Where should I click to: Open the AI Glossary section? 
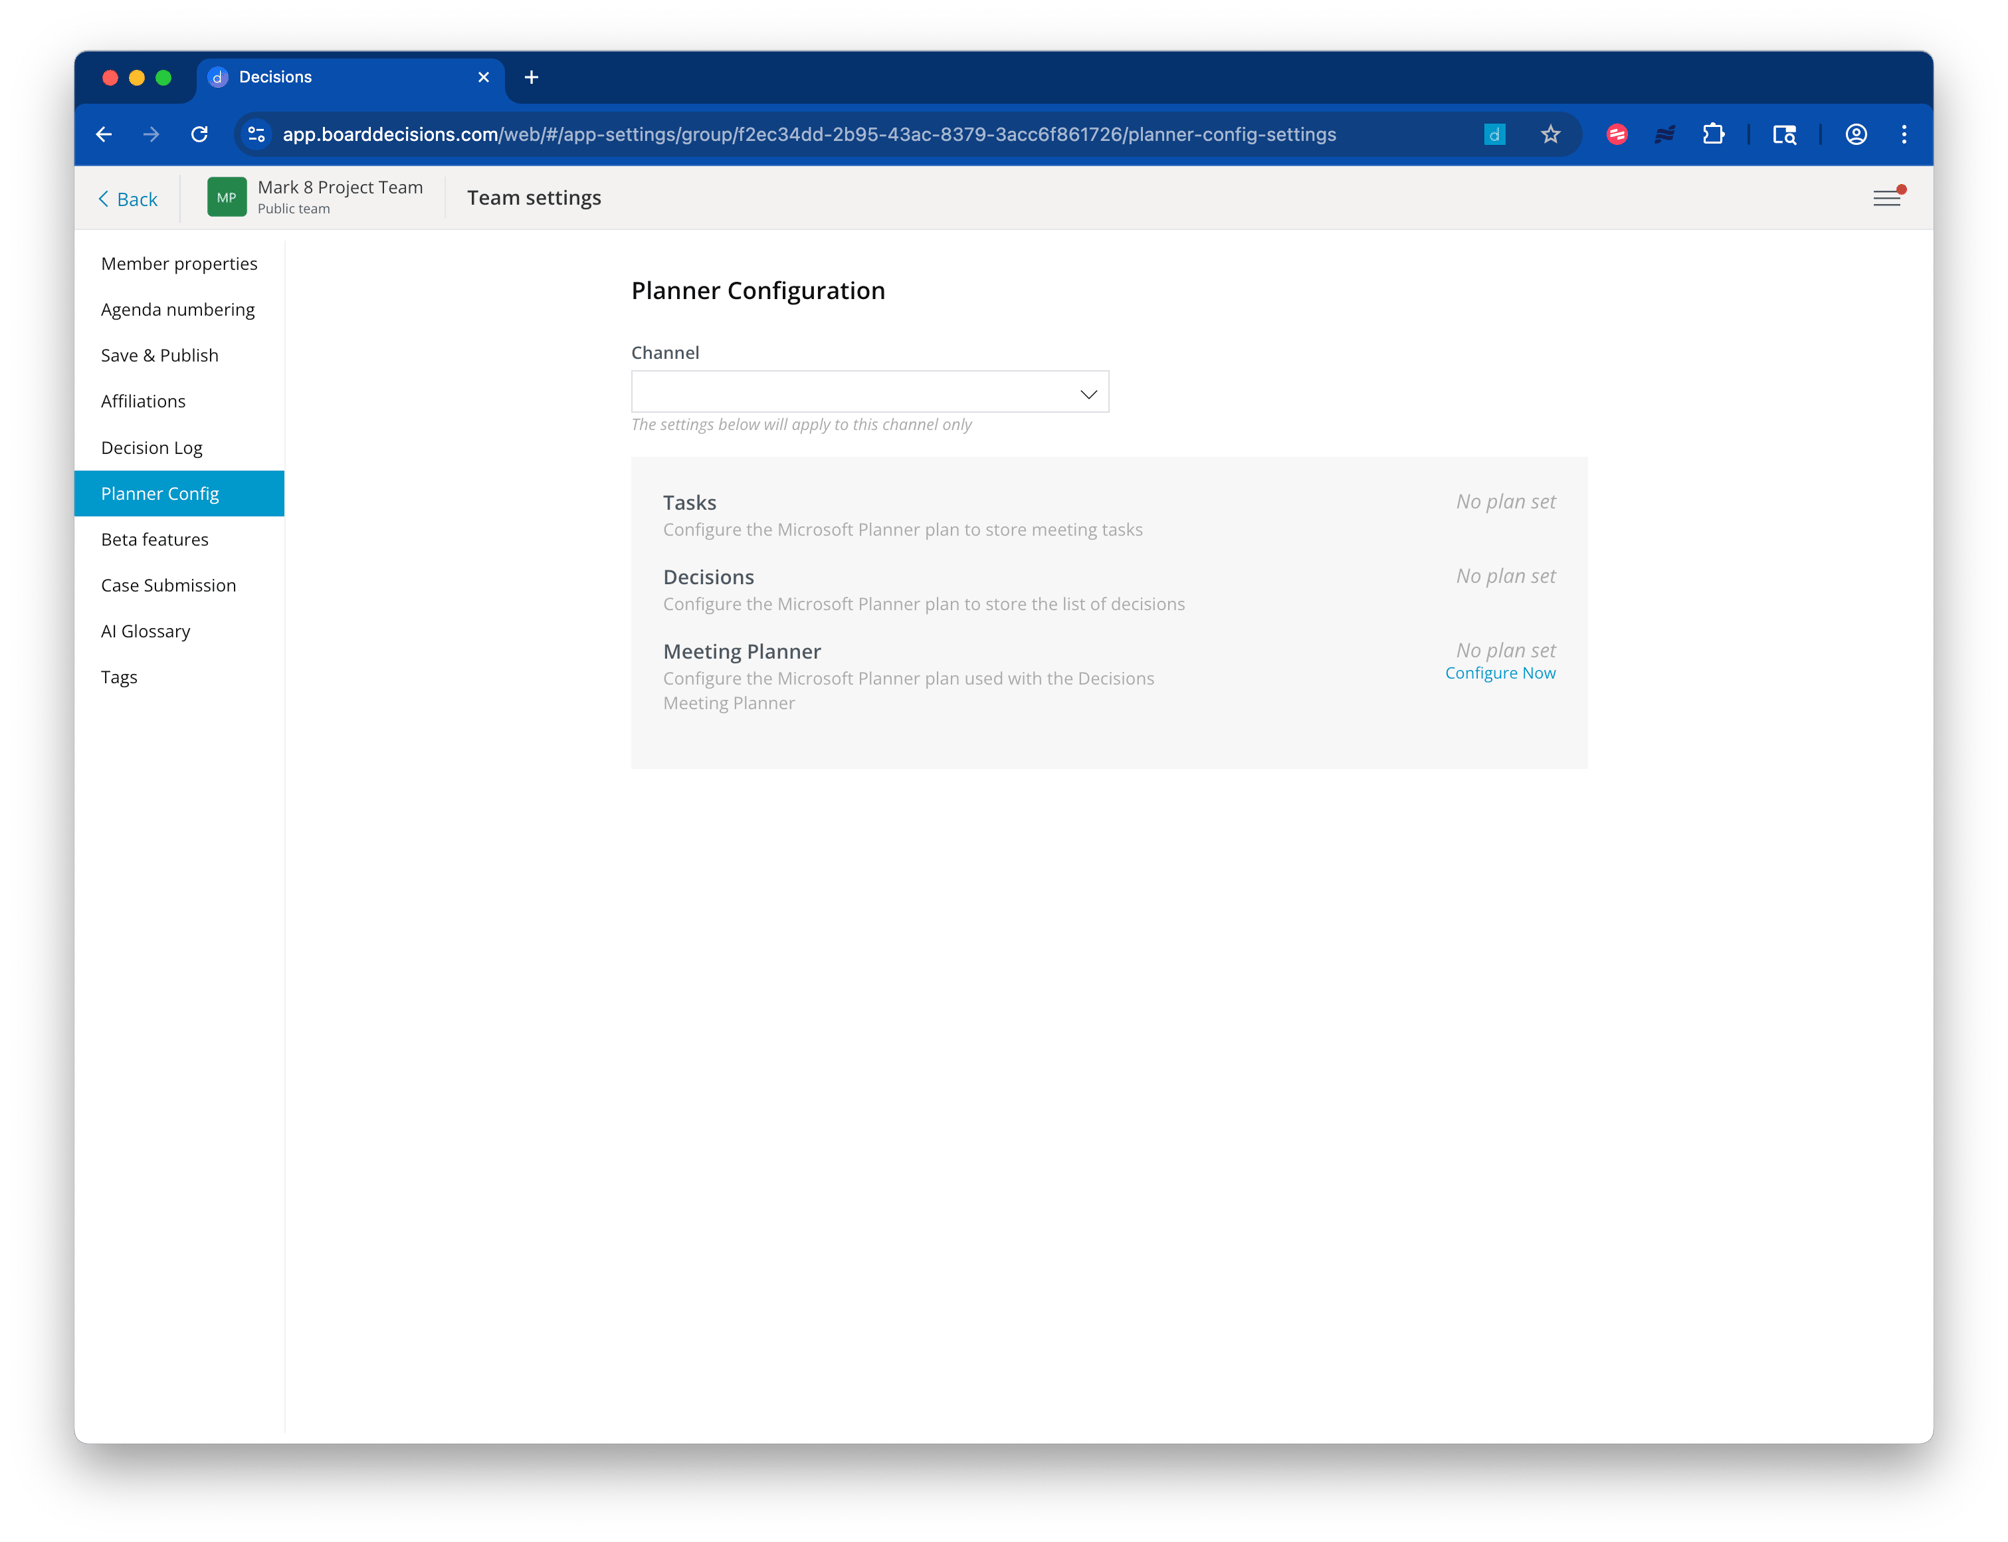pos(146,631)
